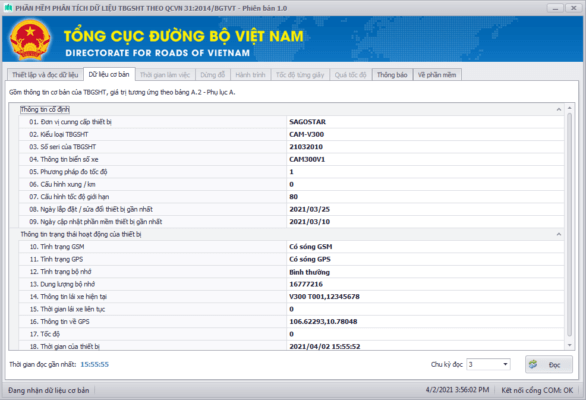Click the scrollbar up arrow
Screen dimensions: 586x400
click(570, 108)
